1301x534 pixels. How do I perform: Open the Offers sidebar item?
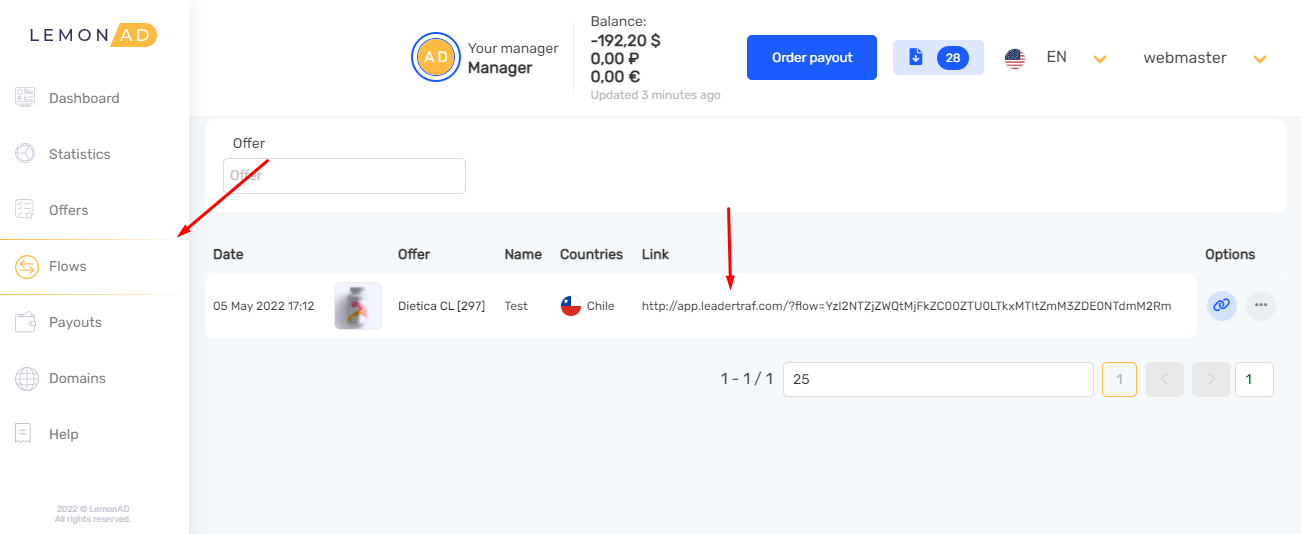68,210
